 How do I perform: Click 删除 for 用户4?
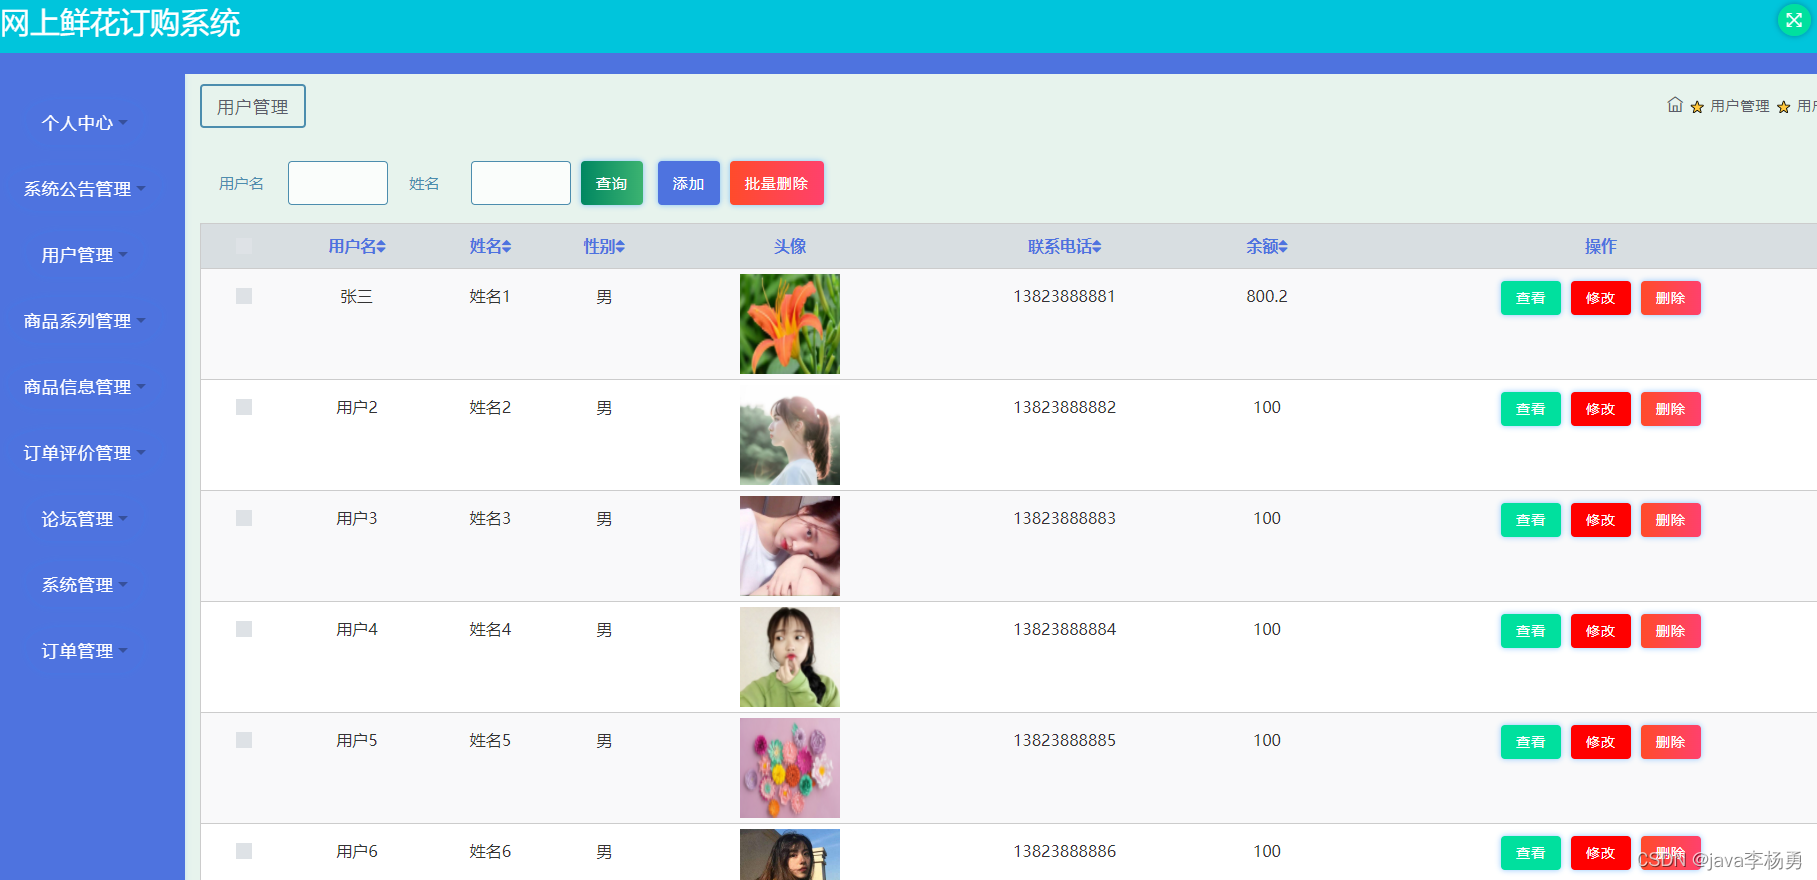(1671, 631)
